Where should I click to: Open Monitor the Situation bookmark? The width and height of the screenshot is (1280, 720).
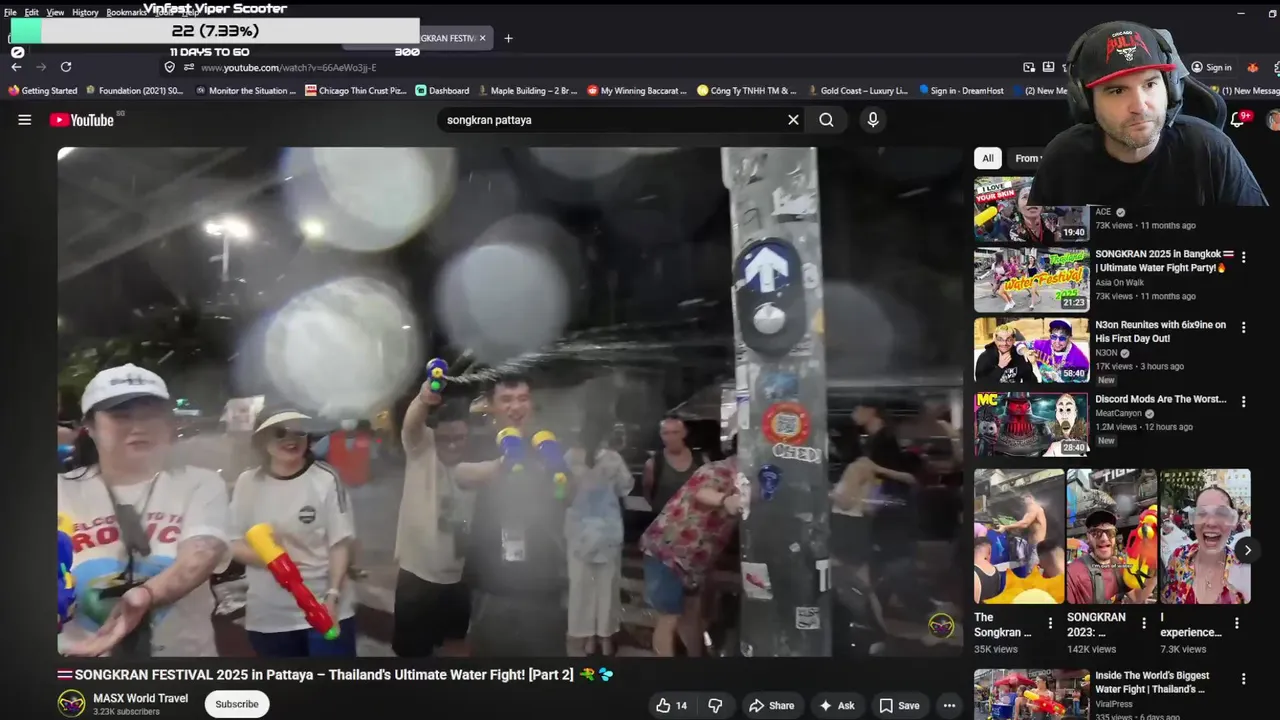click(245, 90)
